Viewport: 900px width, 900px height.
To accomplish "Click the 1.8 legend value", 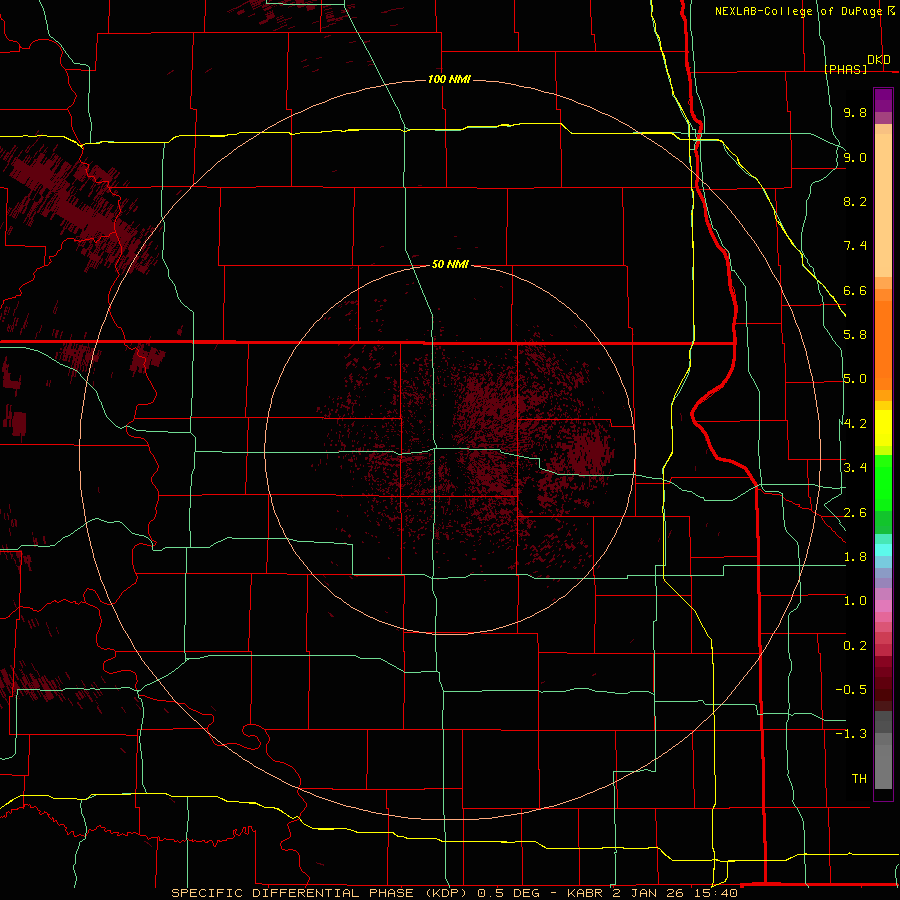I will [x=855, y=557].
